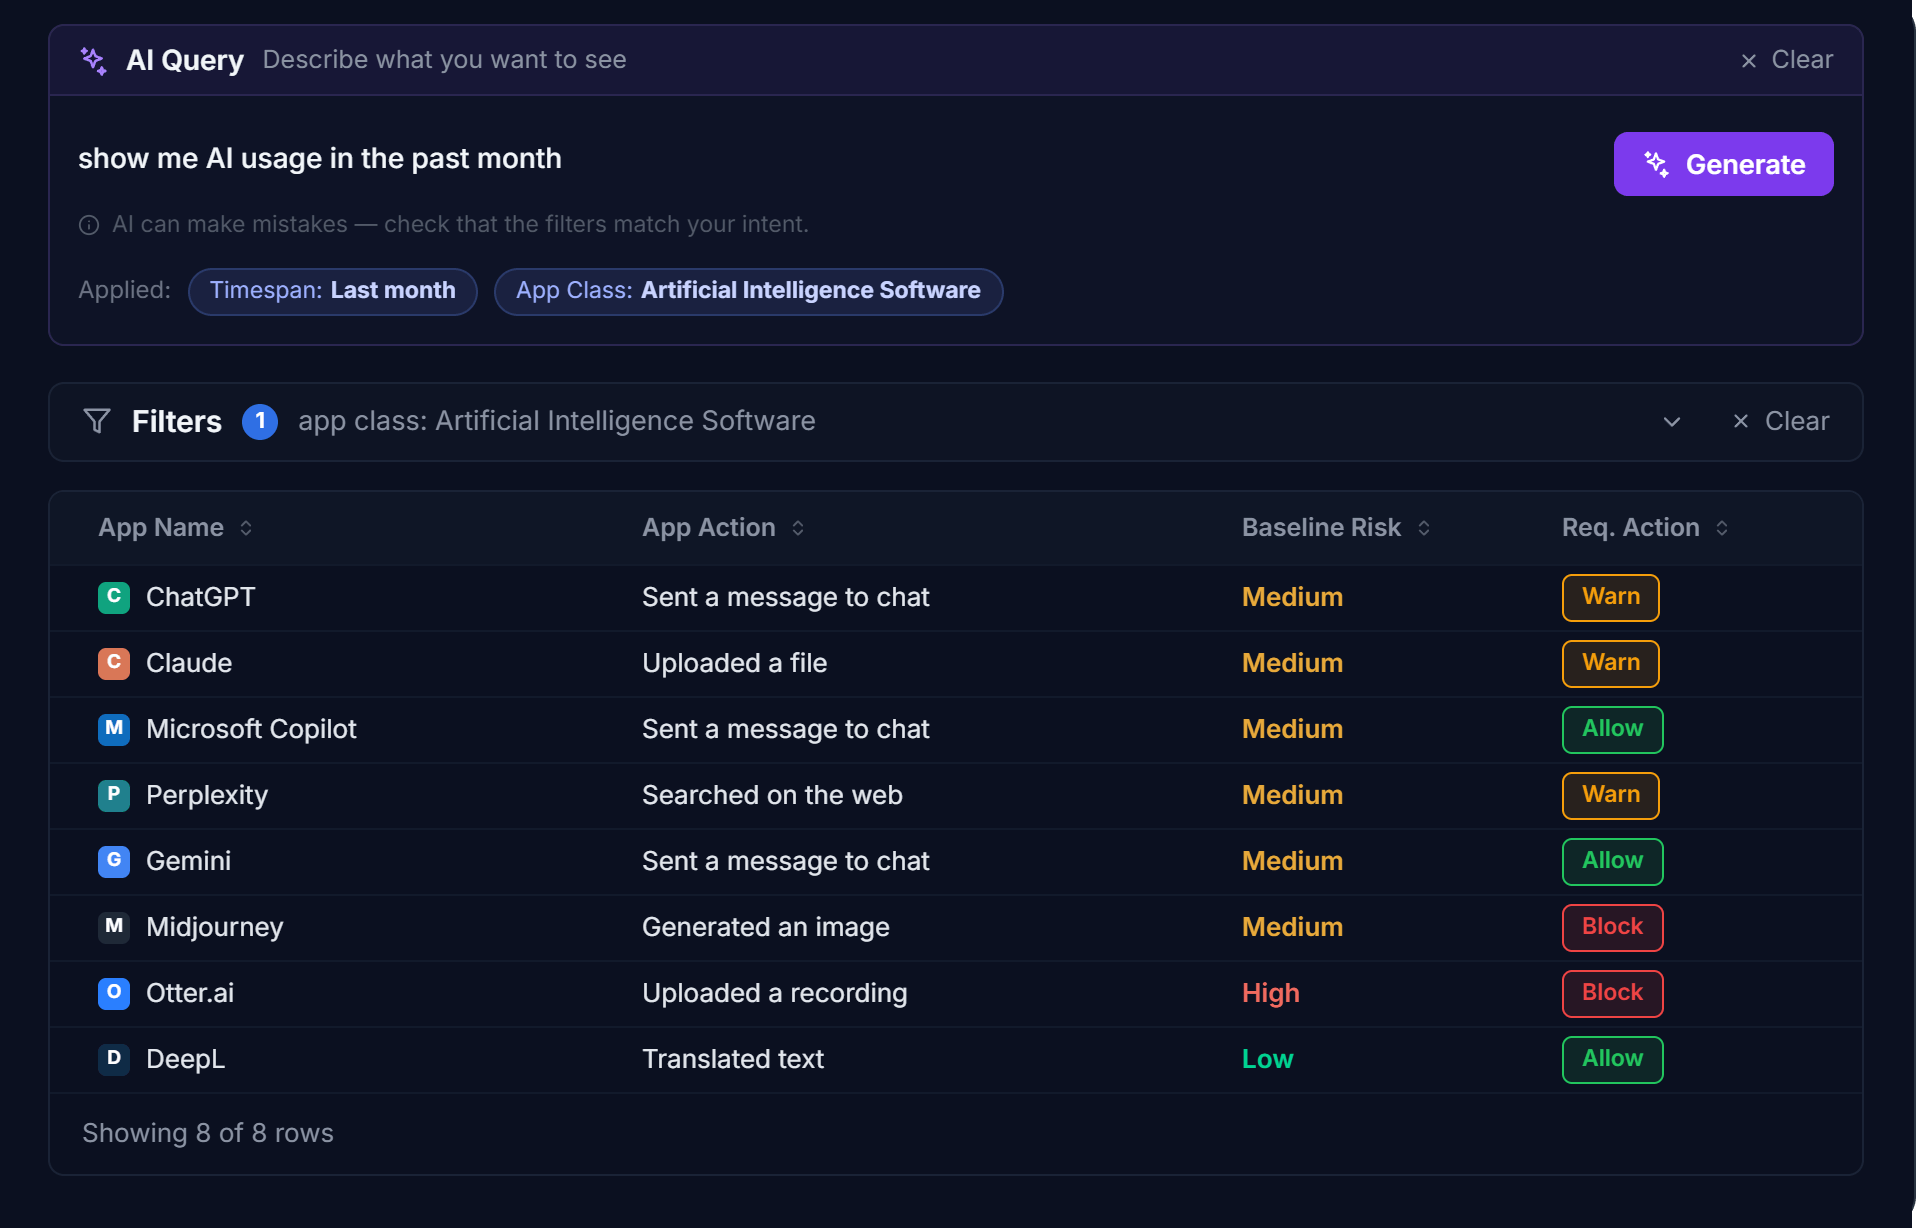The image size is (1916, 1228).
Task: Click the filter summary 'app class: Artificial Intelligence Software'
Action: 556,421
